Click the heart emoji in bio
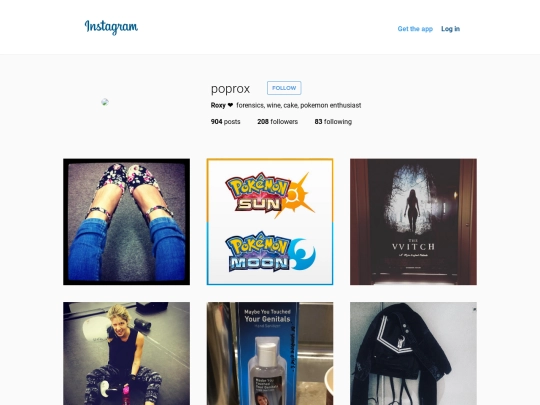Screen dimensions: 540x405 (x=230, y=105)
